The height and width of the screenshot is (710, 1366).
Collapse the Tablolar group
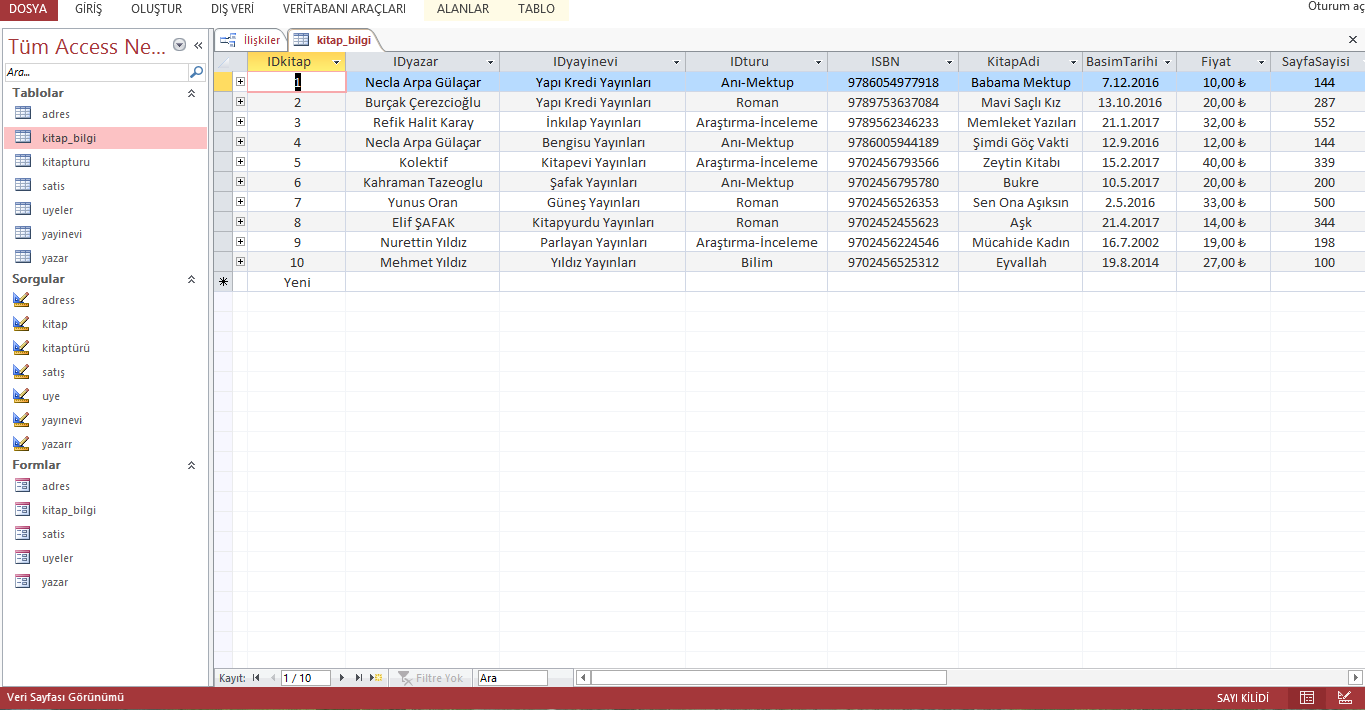[191, 93]
